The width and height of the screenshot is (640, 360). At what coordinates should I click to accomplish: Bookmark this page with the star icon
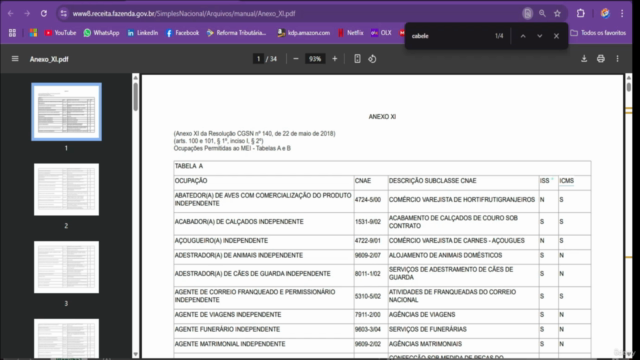557,13
